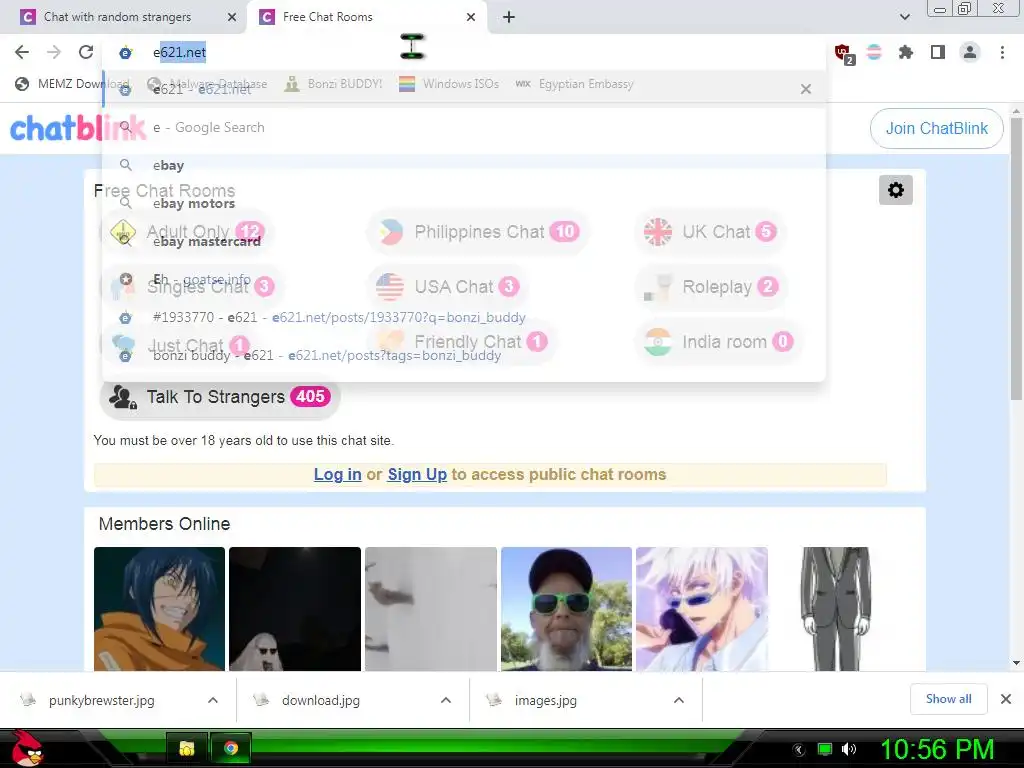Screen dimensions: 1024x768
Task: Open the anime orange-hoodie member thumbnail
Action: coord(159,609)
